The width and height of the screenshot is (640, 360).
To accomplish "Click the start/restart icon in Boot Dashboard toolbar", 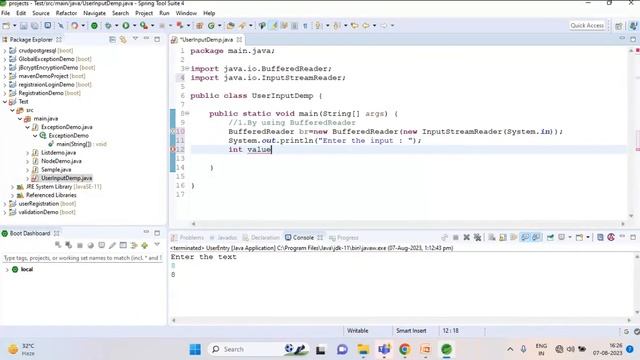I will pos(58,245).
